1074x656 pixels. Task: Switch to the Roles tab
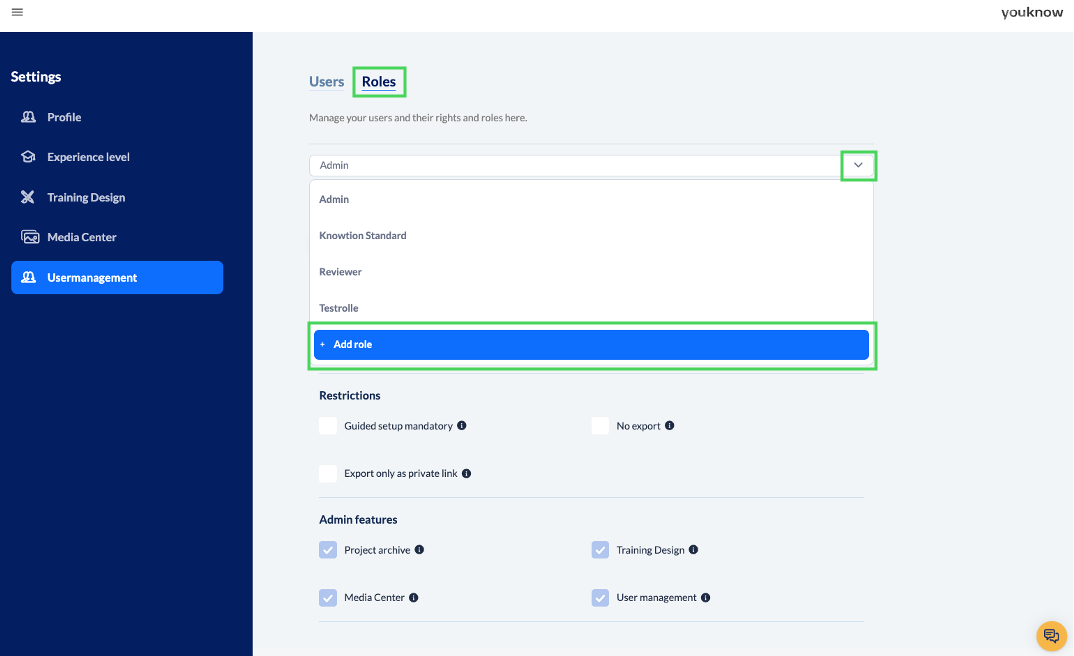point(379,81)
